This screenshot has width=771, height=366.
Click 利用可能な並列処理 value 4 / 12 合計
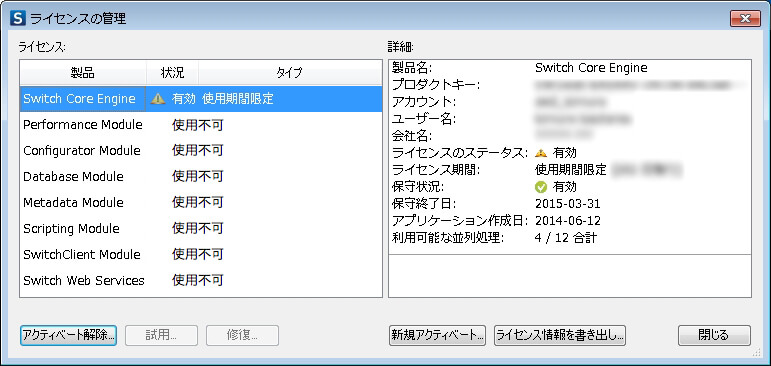point(565,238)
